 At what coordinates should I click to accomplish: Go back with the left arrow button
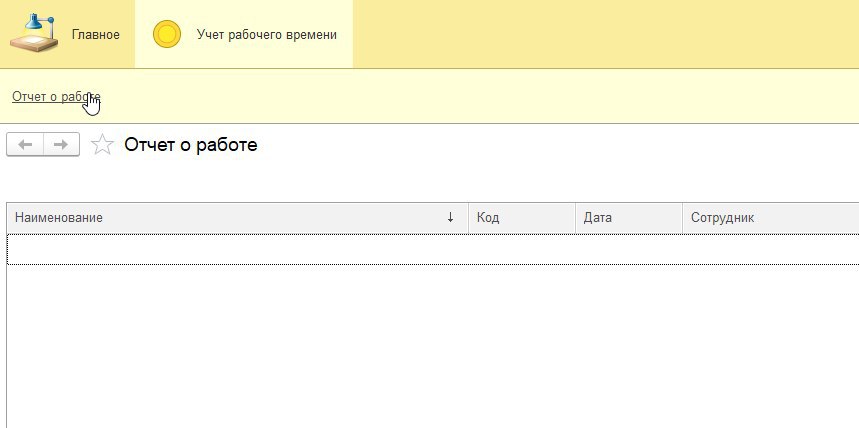pos(25,145)
